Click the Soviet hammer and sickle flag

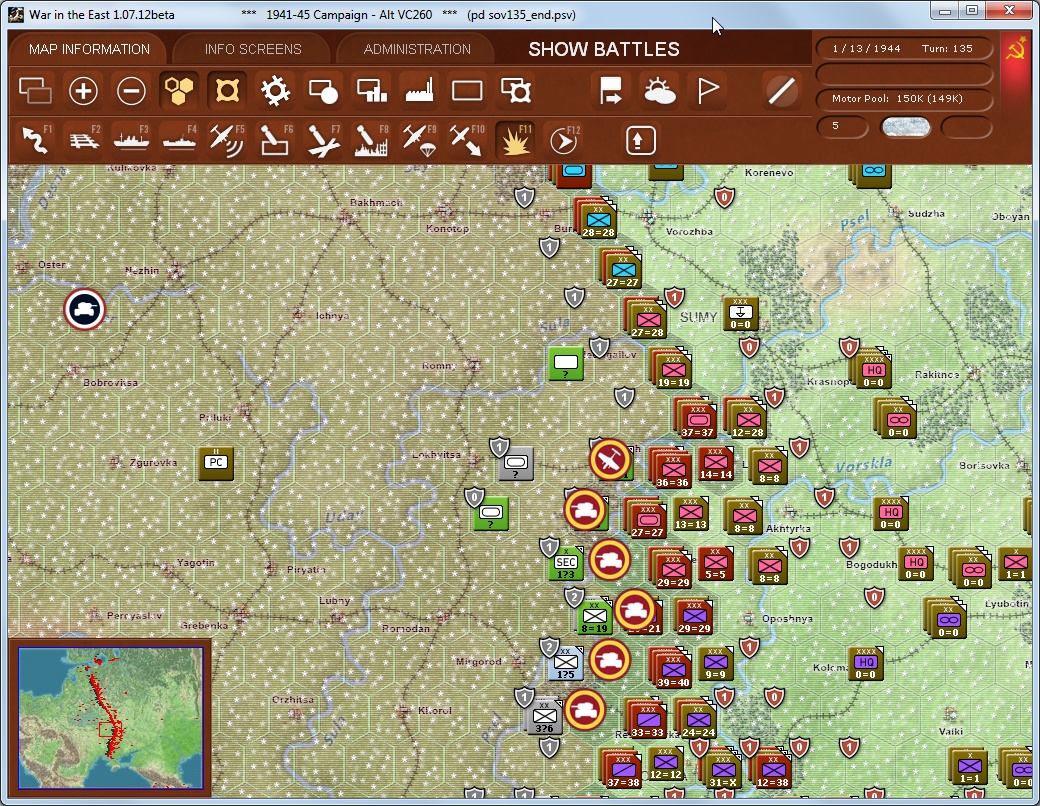click(x=1015, y=49)
